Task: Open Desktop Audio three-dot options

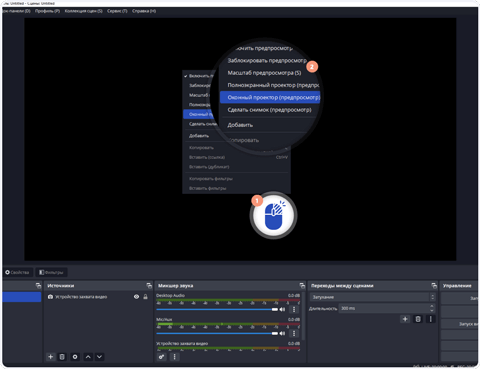Action: pyautogui.click(x=294, y=309)
